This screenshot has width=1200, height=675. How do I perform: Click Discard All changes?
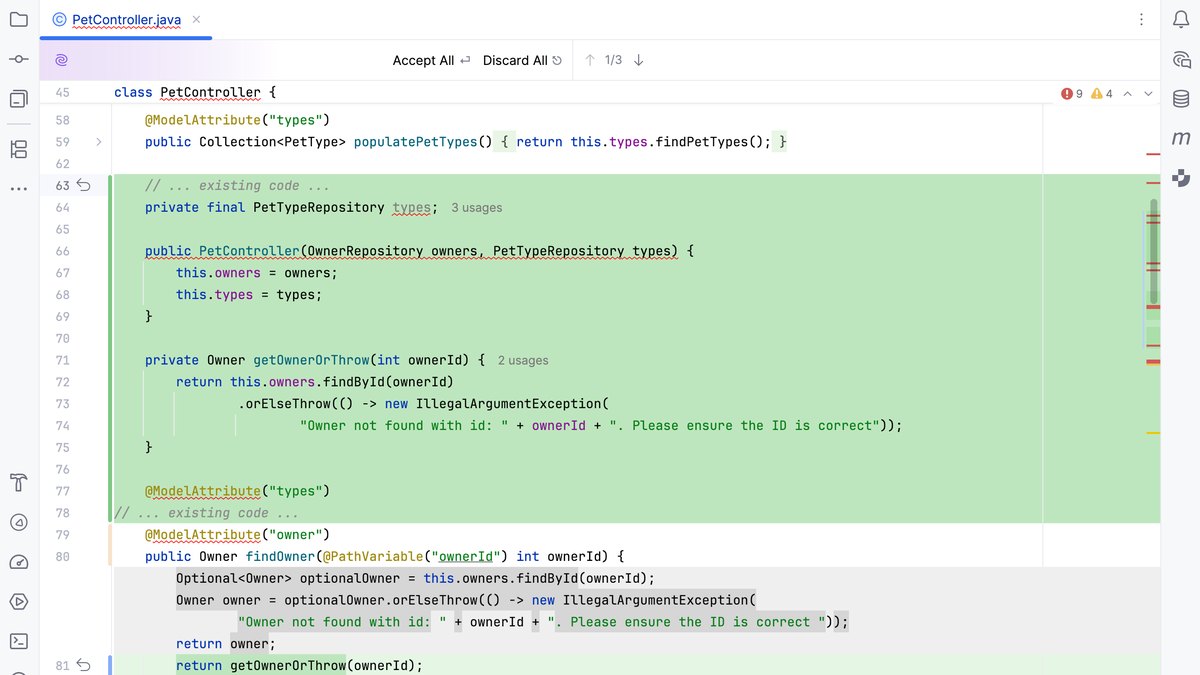coord(522,60)
